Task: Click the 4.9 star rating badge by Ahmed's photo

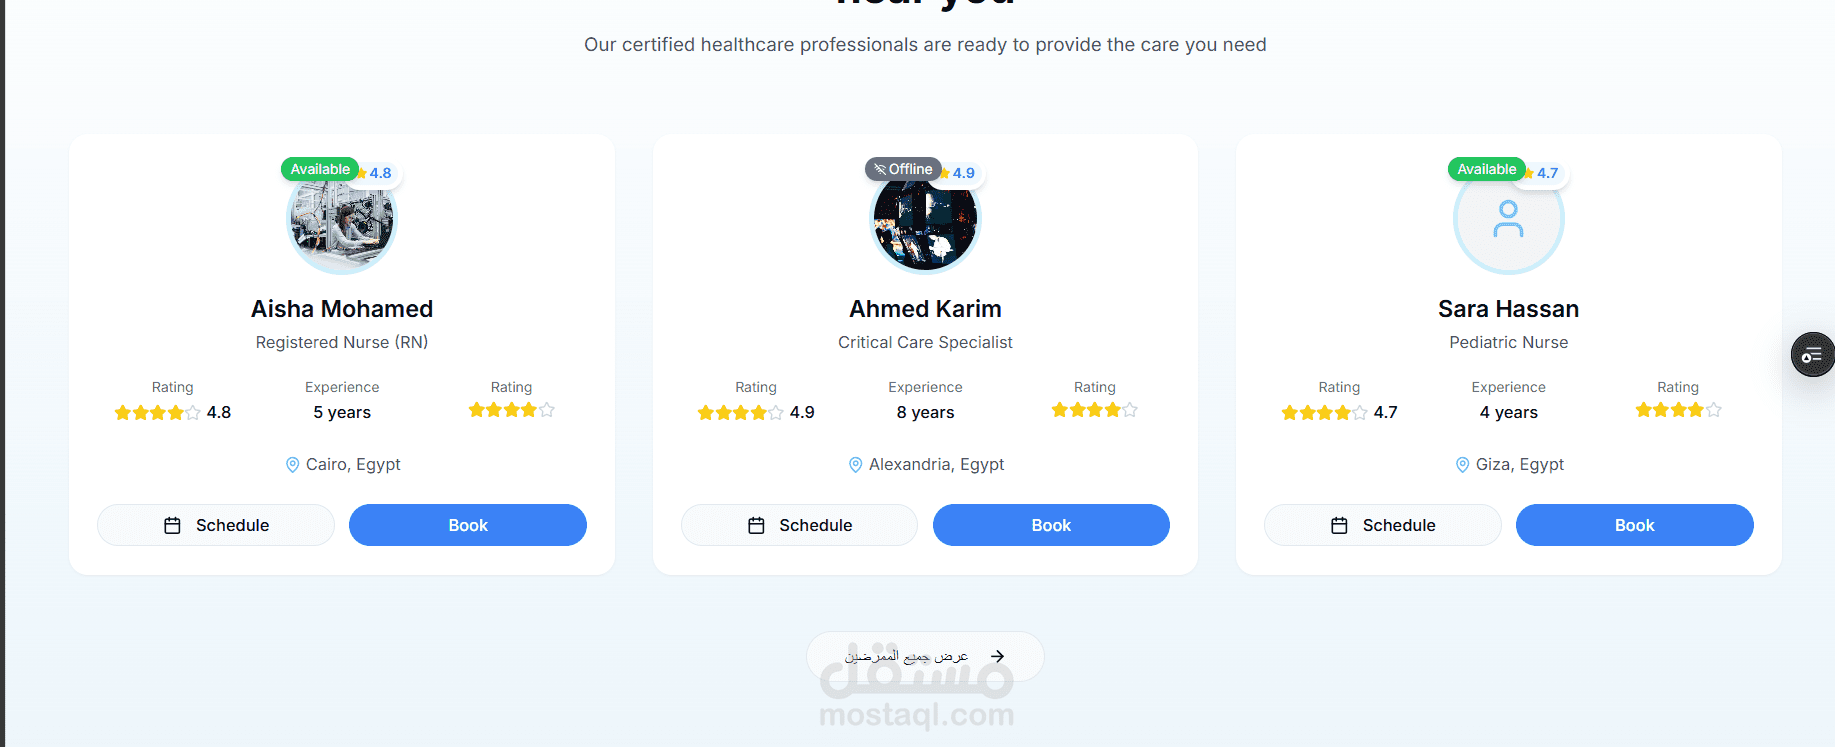Action: point(960,173)
